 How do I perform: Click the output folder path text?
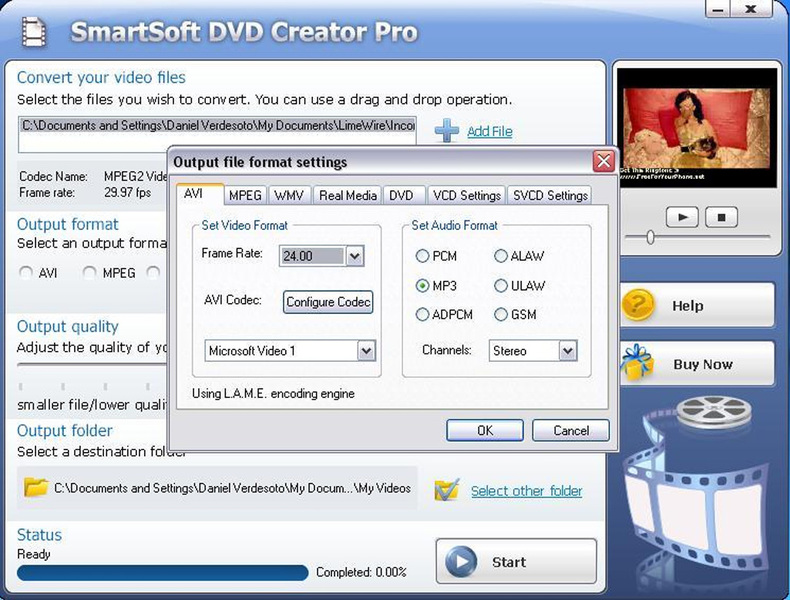[232, 488]
